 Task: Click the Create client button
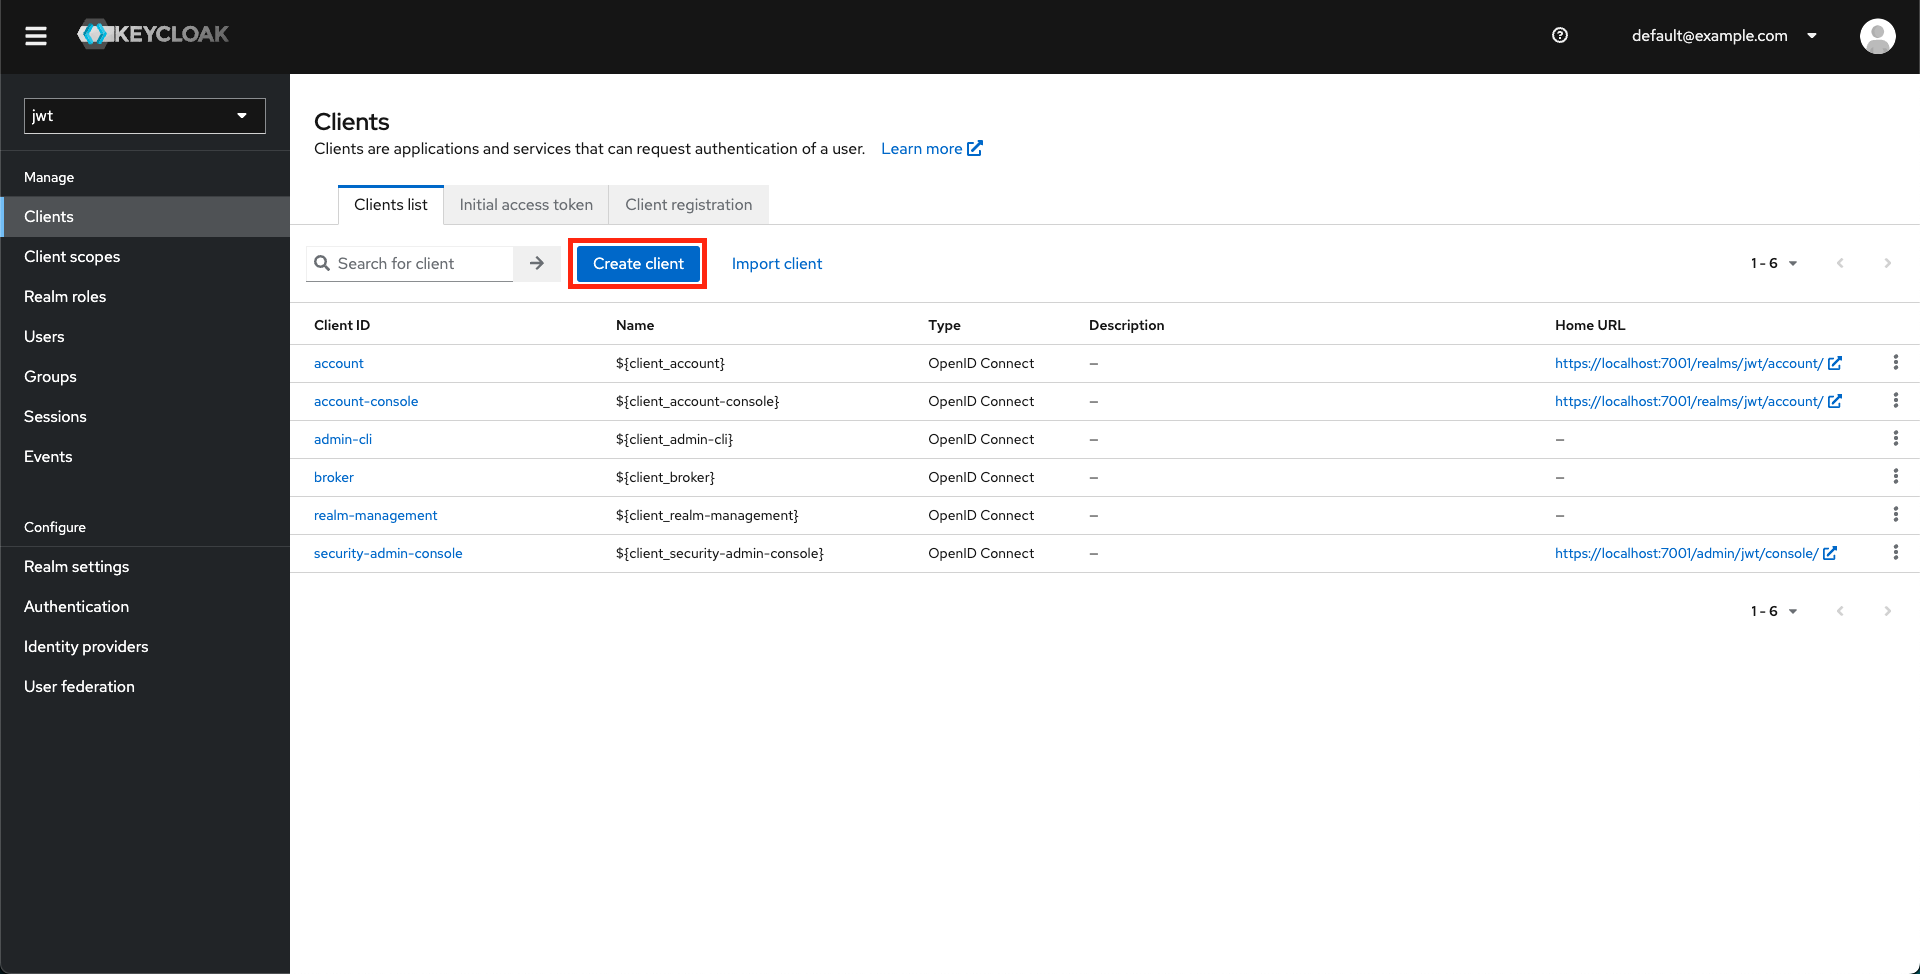pyautogui.click(x=637, y=263)
